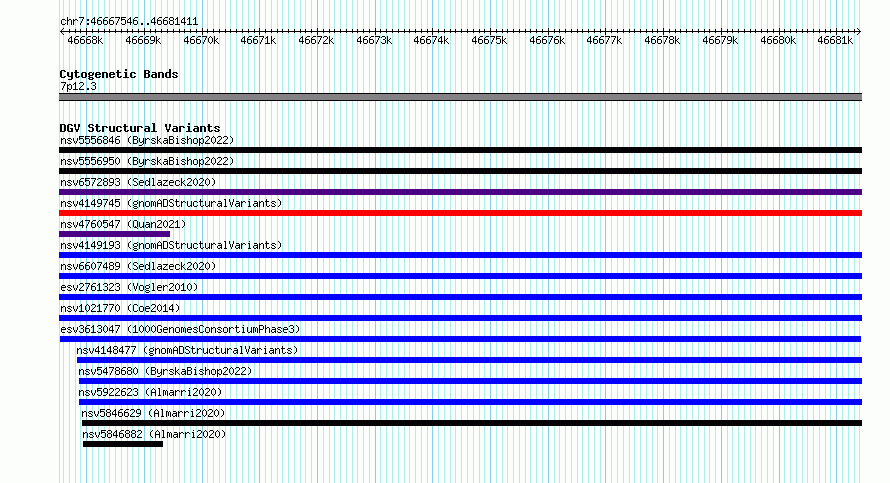
Task: Open nsv4760547 (Quan2021) variant label
Action: pos(123,224)
